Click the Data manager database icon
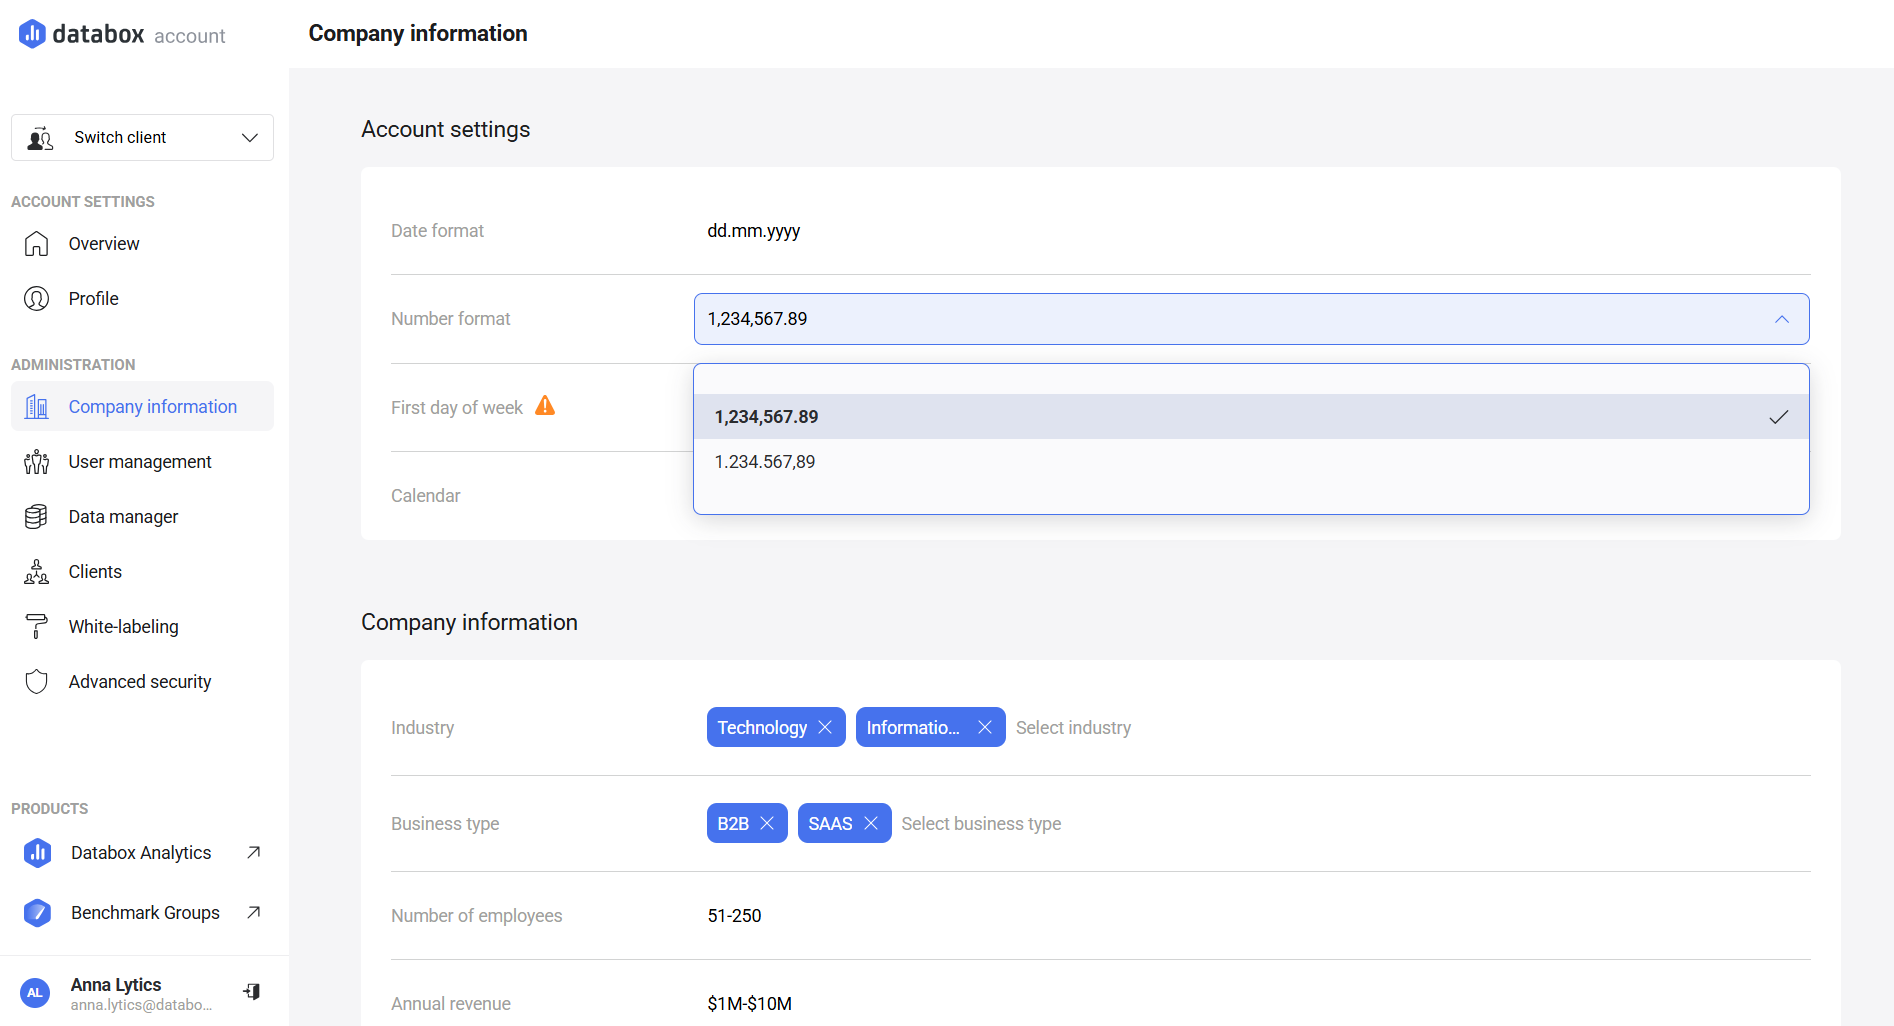 [x=37, y=517]
